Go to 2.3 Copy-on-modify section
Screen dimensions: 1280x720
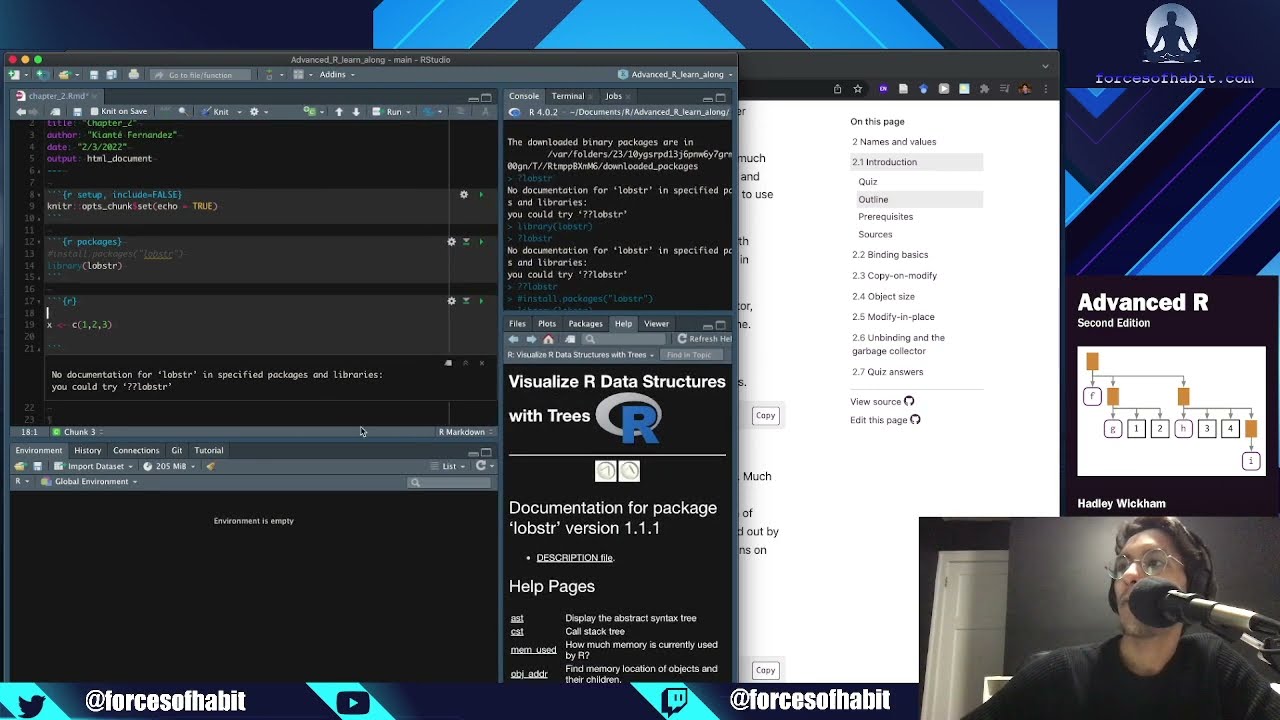click(894, 276)
